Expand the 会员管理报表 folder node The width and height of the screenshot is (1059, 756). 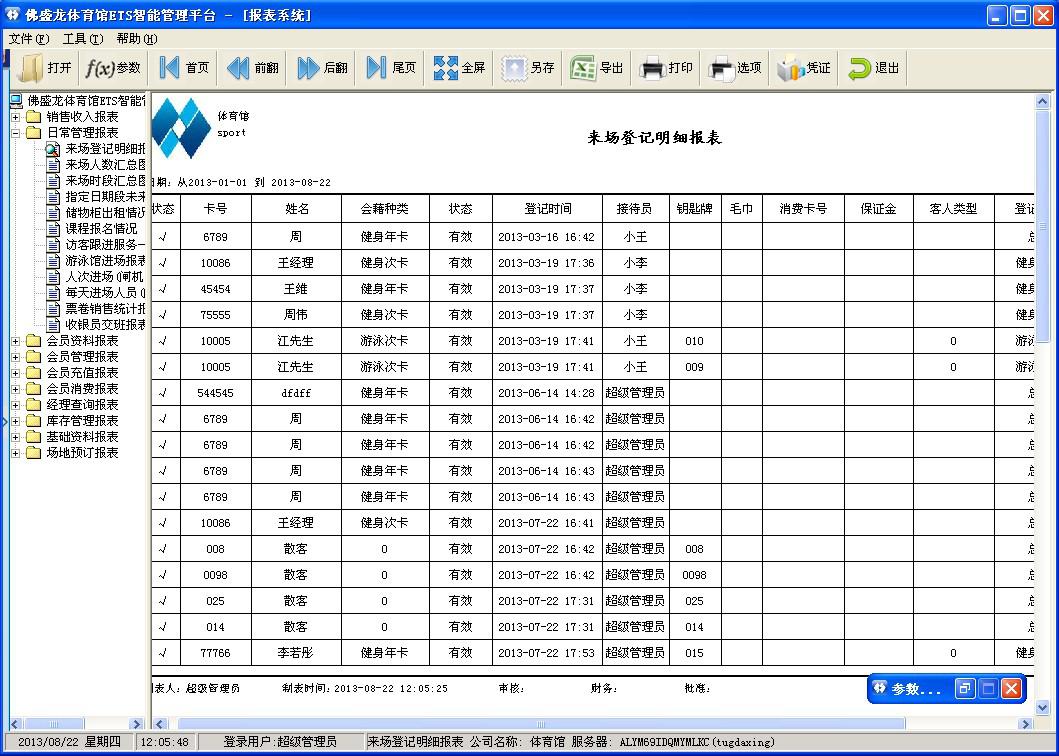pos(16,357)
